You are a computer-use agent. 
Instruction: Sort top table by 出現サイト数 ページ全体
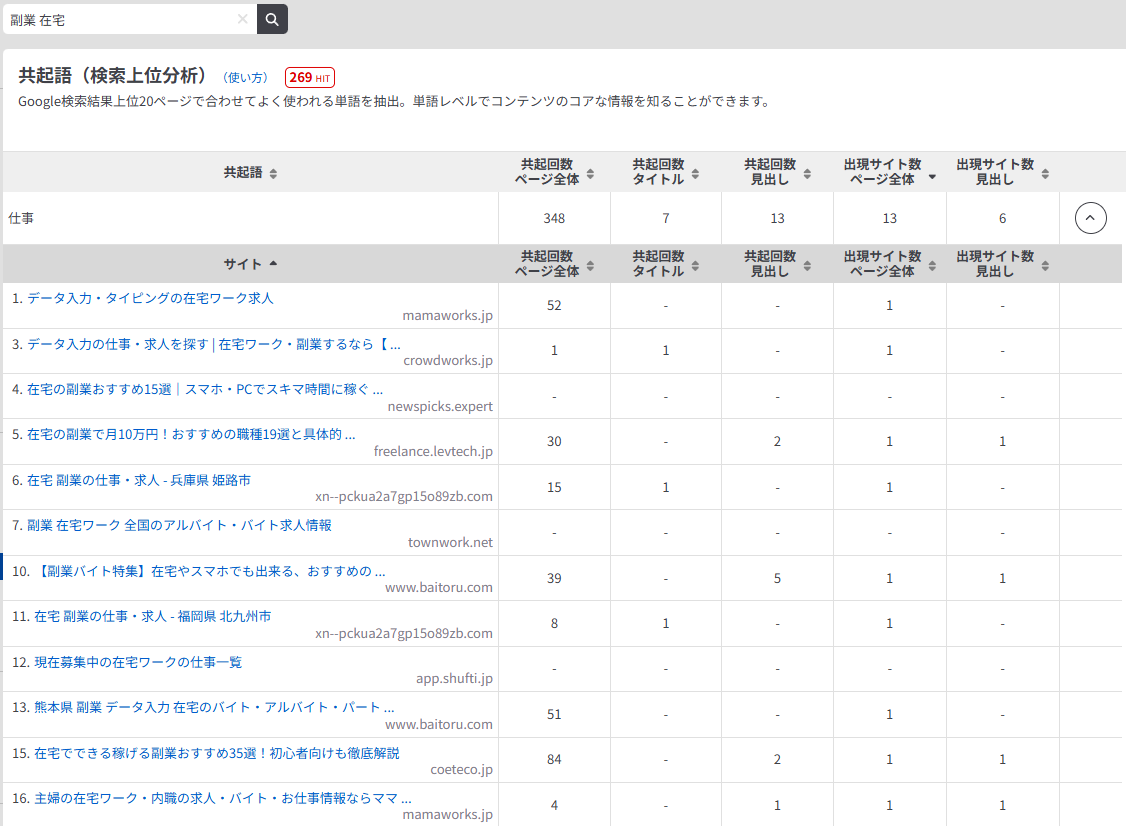click(x=889, y=172)
